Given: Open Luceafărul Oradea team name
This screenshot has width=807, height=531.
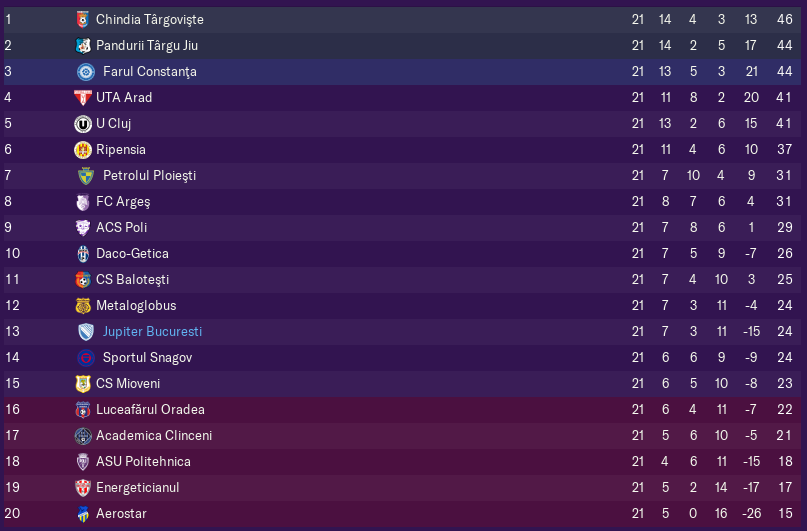Looking at the screenshot, I should (150, 410).
